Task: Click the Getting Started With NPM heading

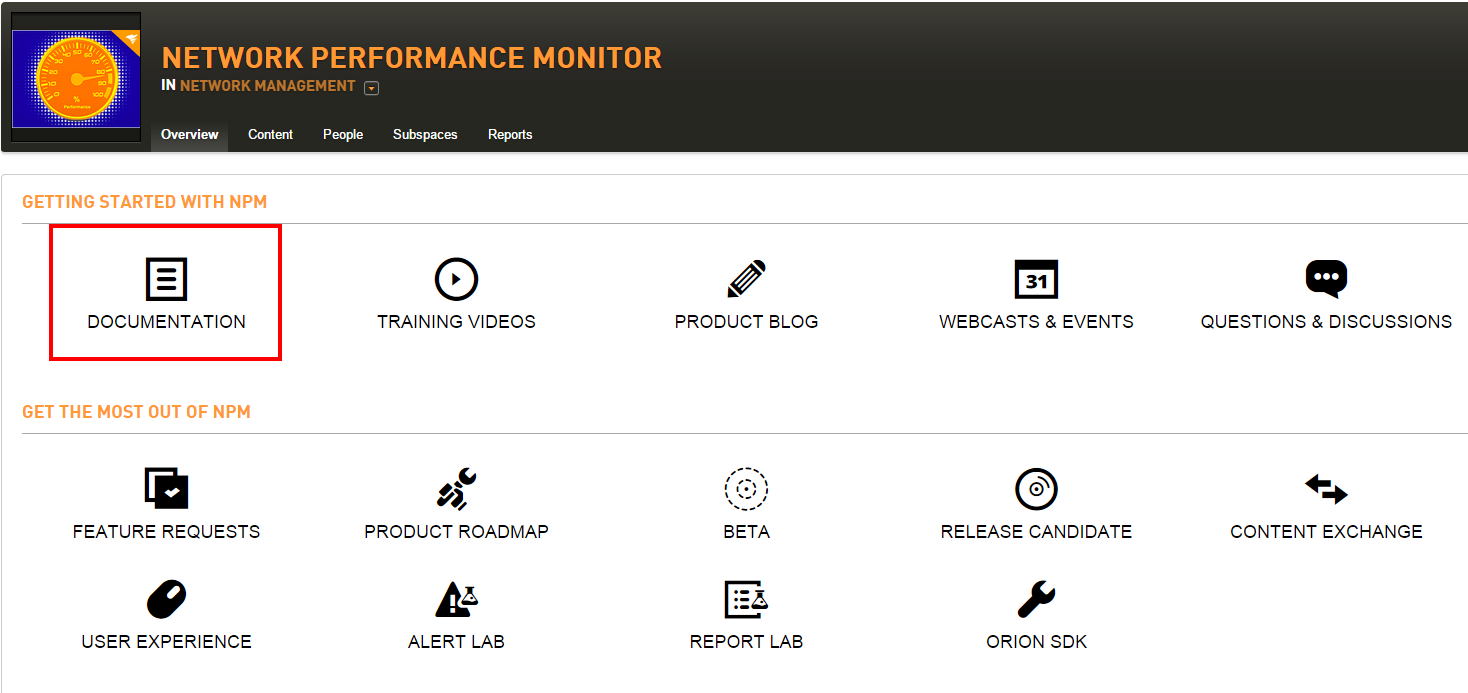Action: [x=145, y=202]
